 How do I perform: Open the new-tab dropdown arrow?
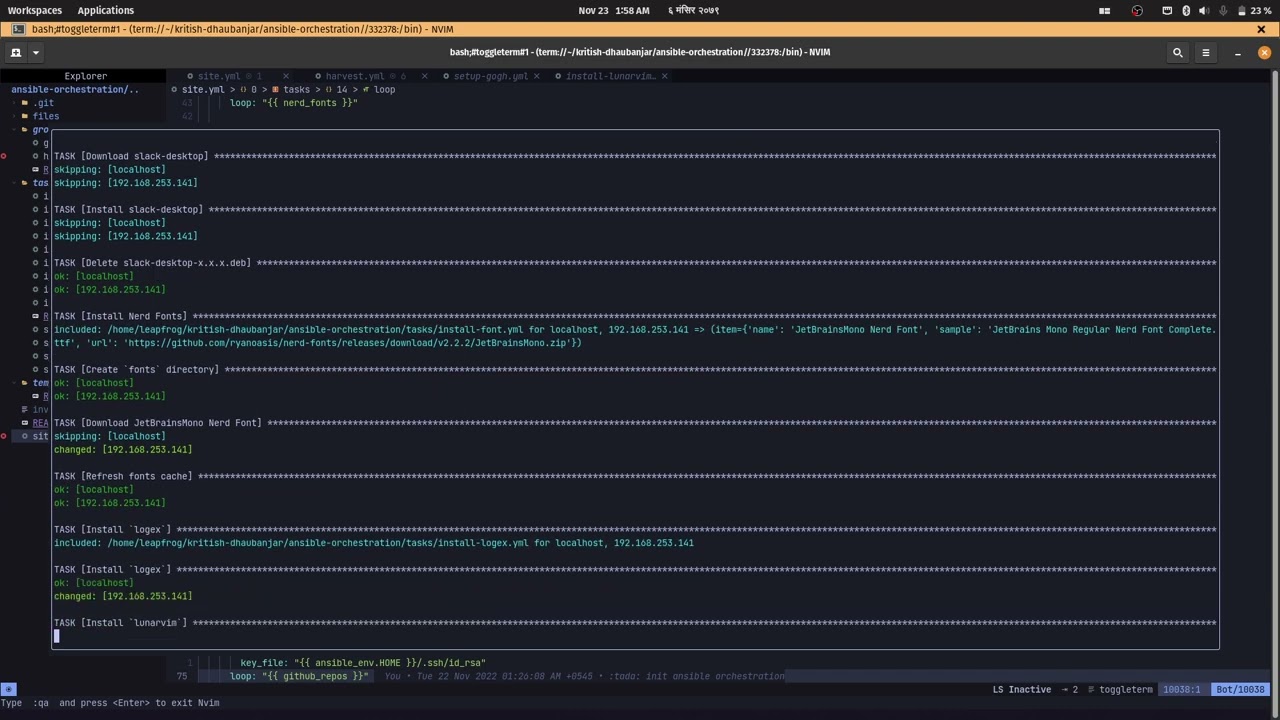coord(35,52)
